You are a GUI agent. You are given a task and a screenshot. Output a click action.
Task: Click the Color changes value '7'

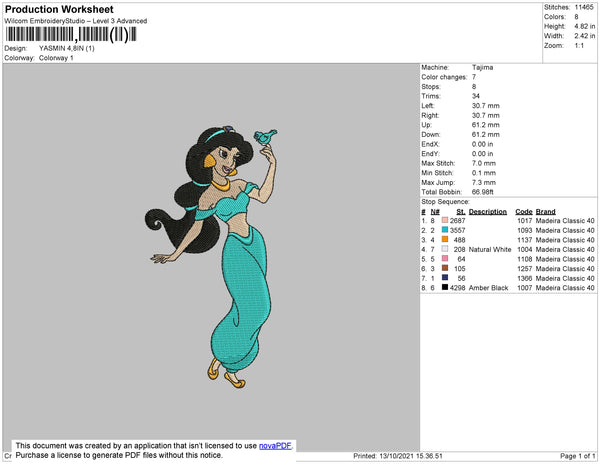[x=474, y=77]
